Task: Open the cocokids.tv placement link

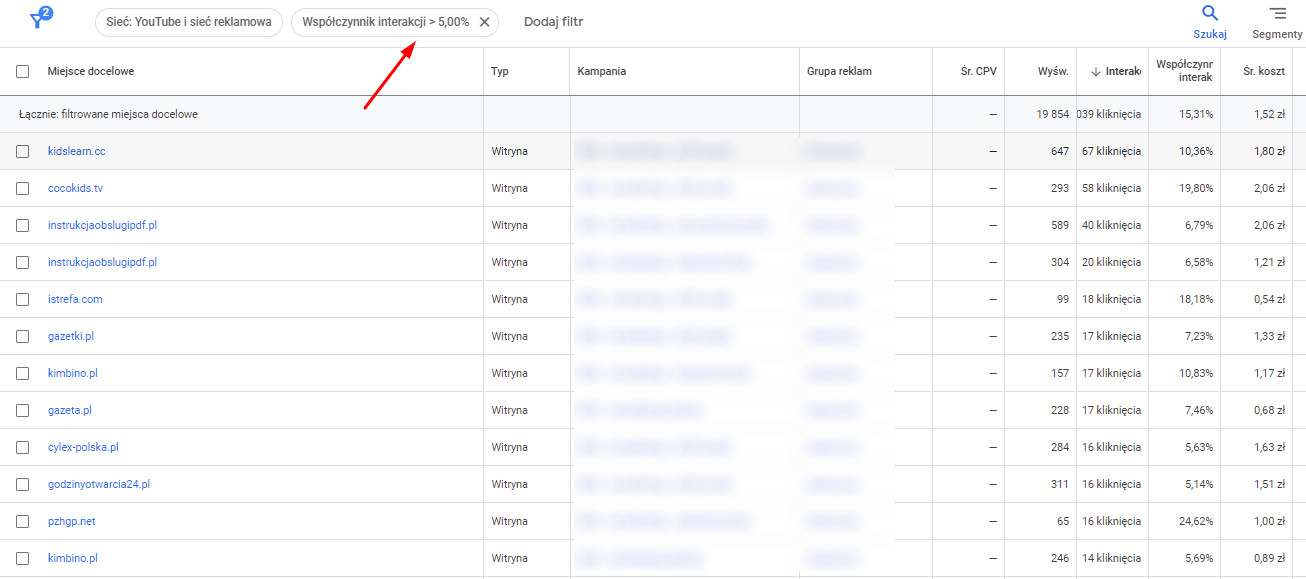Action: tap(75, 188)
